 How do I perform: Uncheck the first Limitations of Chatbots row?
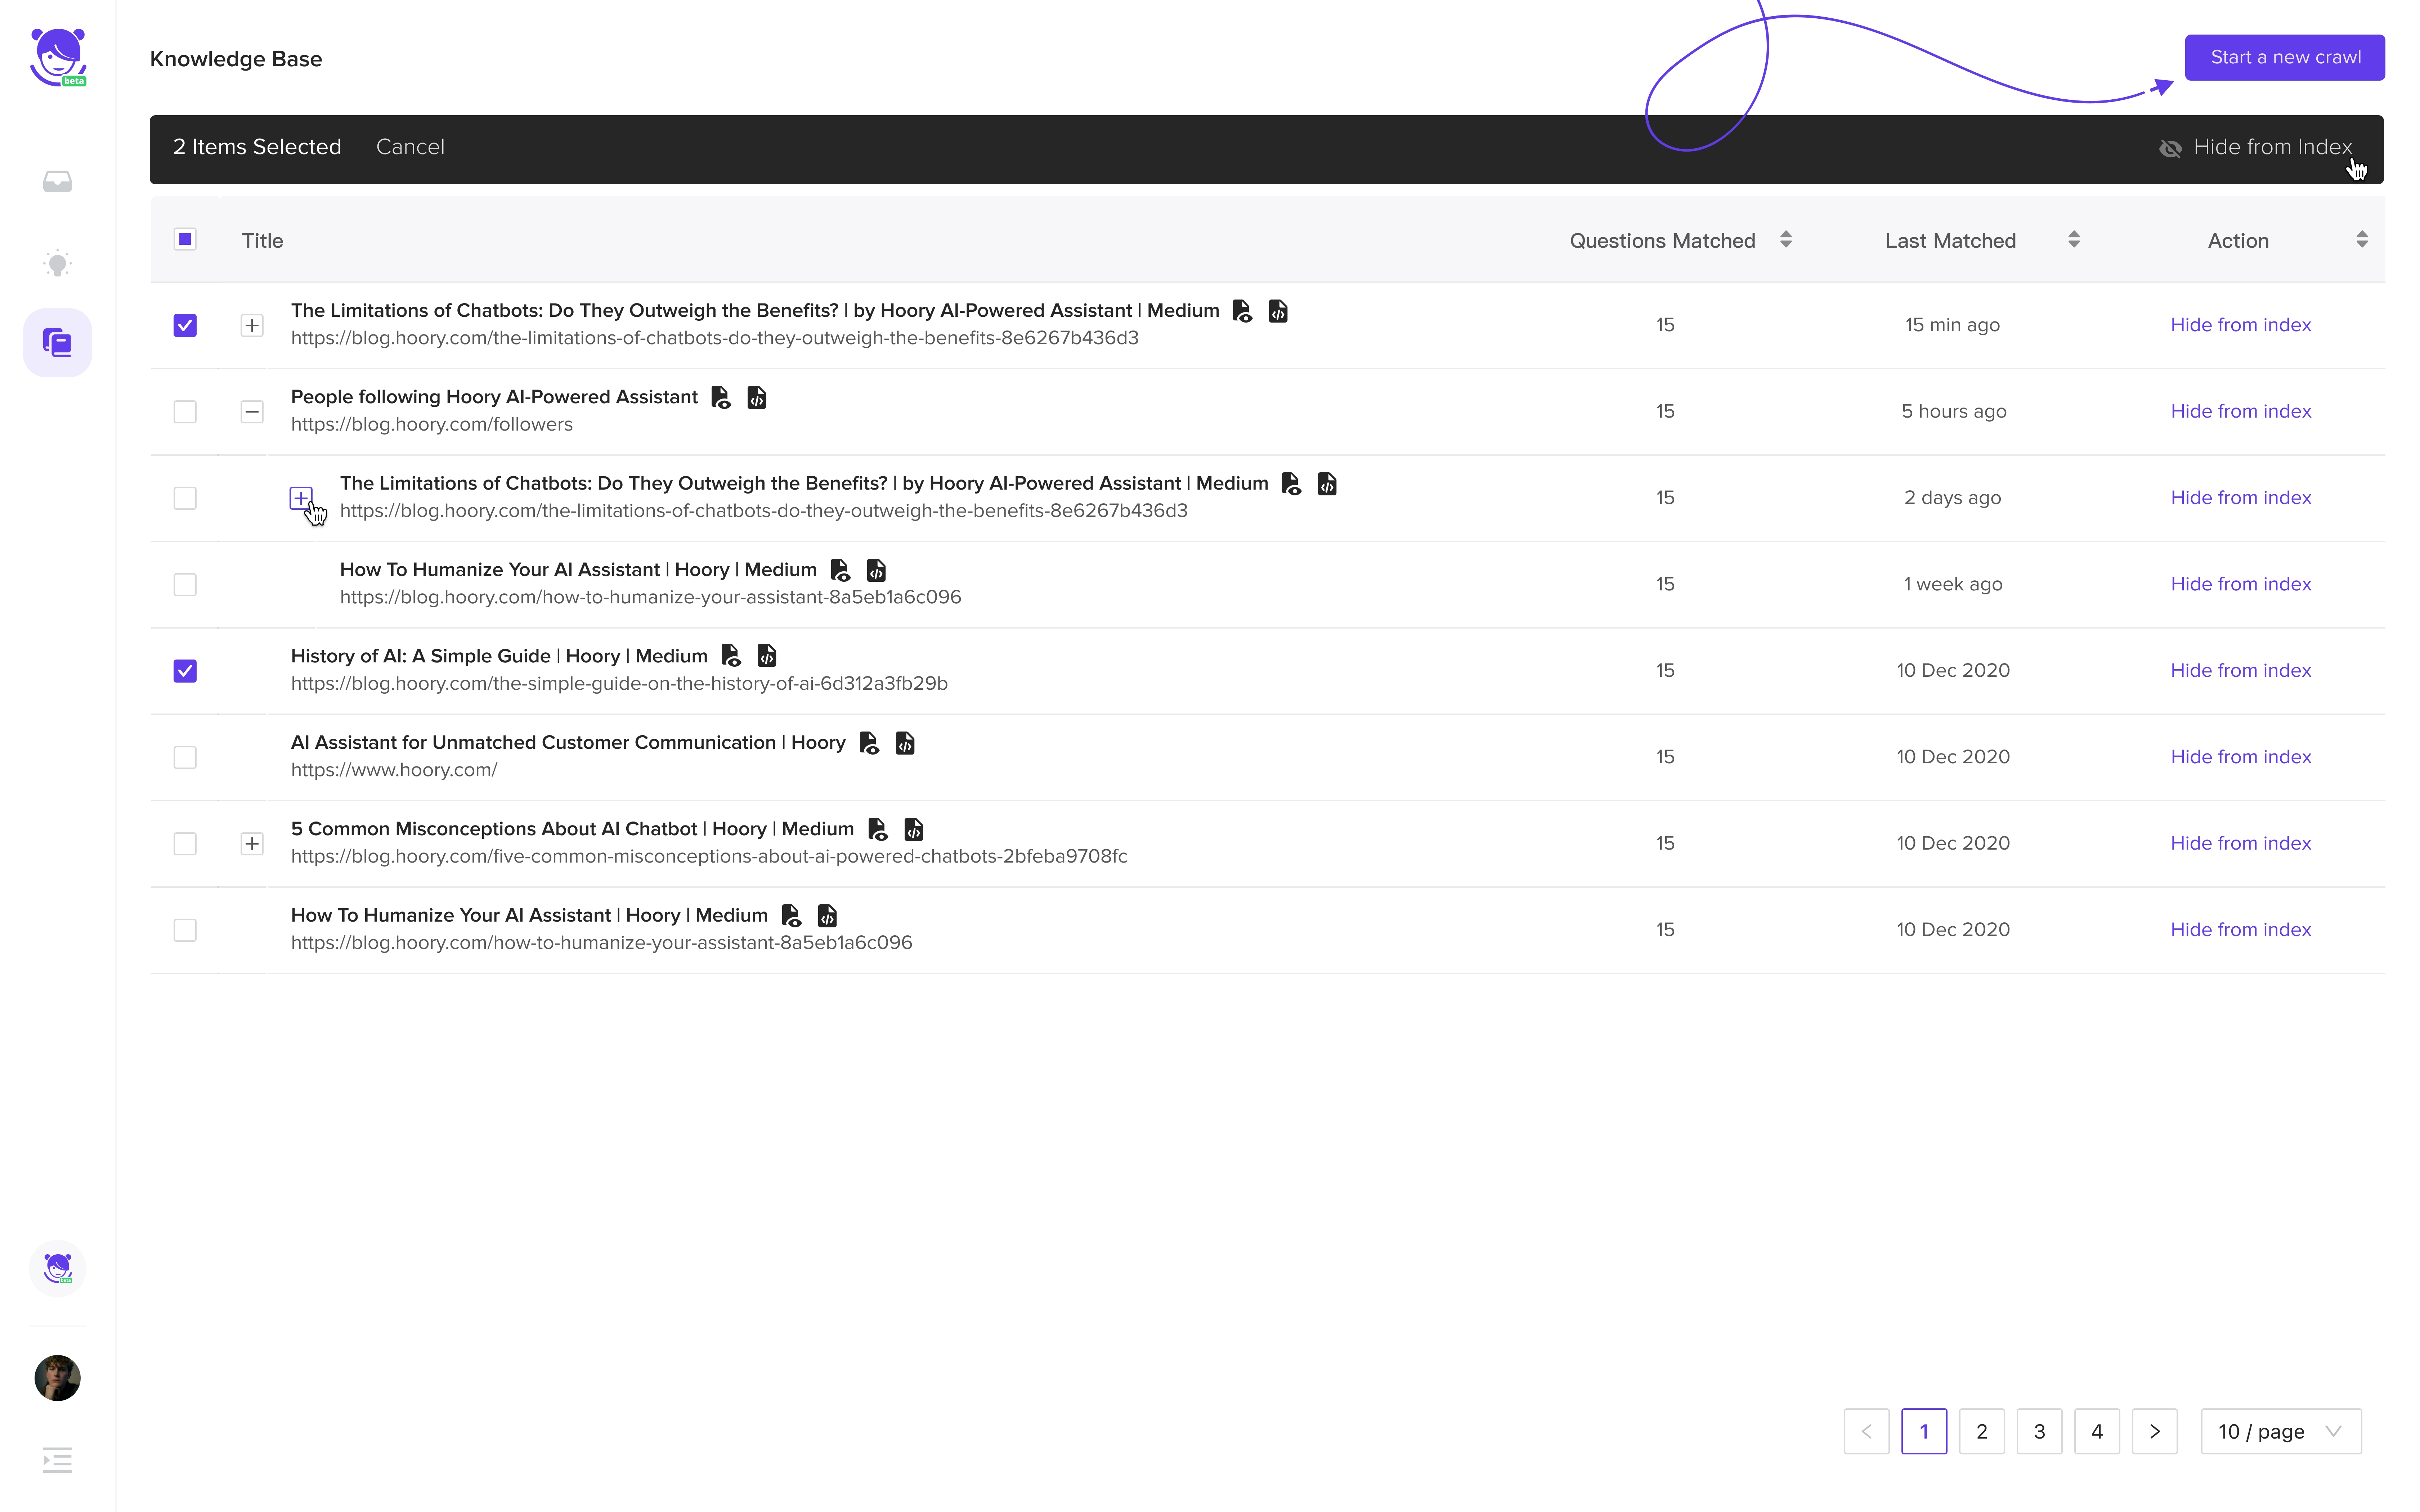click(x=185, y=325)
